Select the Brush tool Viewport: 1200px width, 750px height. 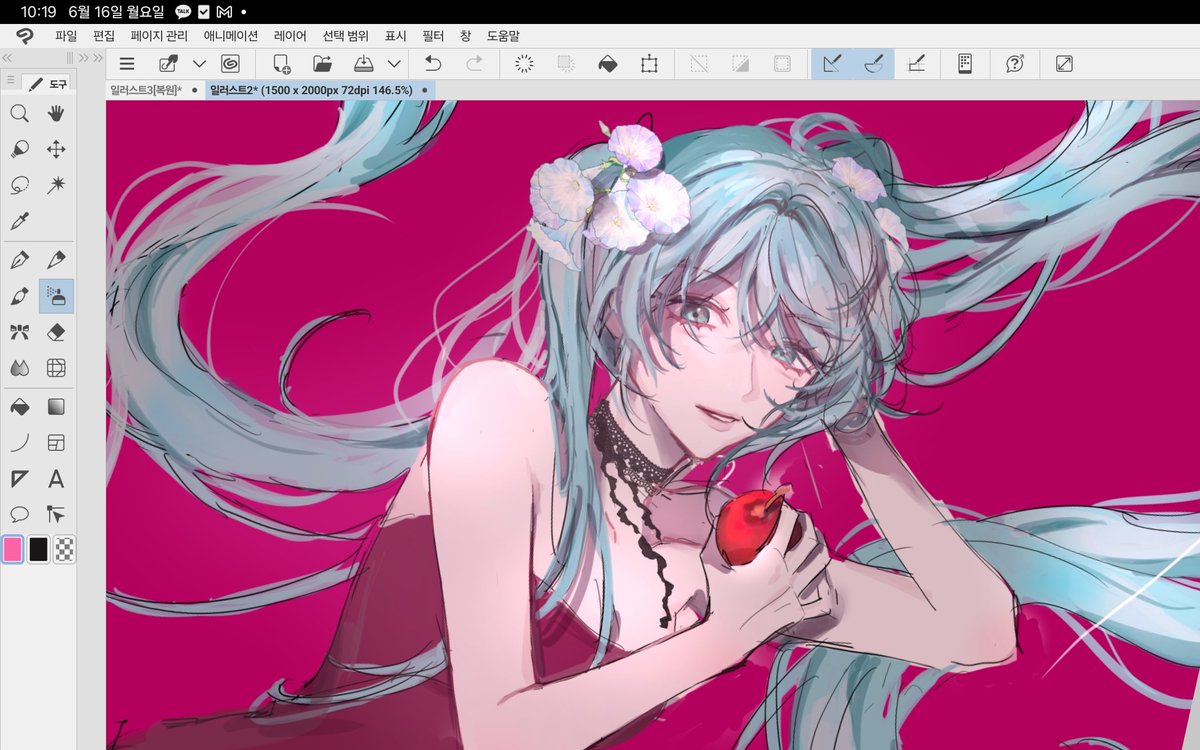[x=19, y=297]
